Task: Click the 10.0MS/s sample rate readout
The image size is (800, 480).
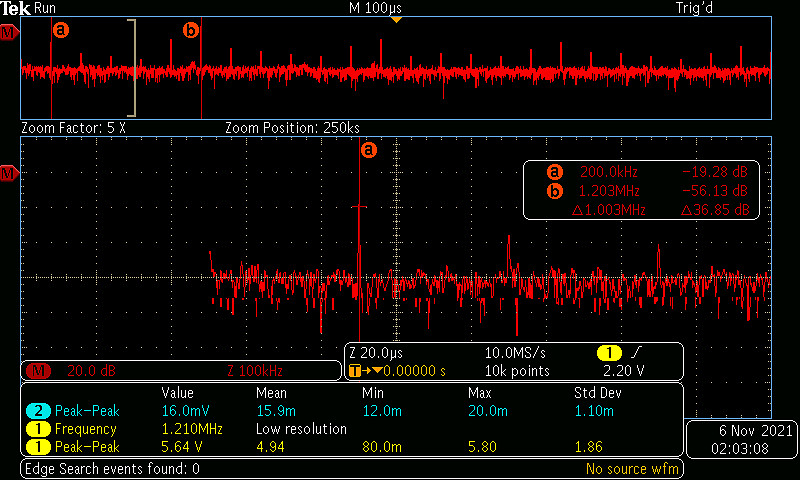Action: [515, 353]
